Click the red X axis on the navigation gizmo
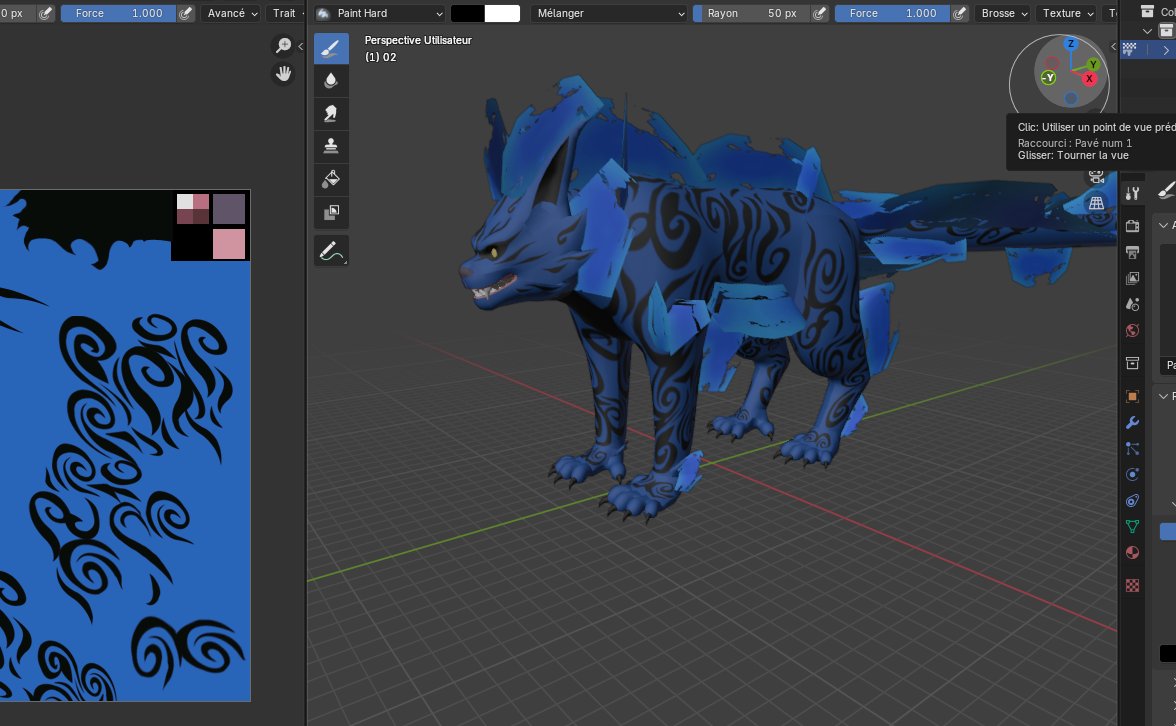Viewport: 1176px width, 726px height. (1089, 78)
